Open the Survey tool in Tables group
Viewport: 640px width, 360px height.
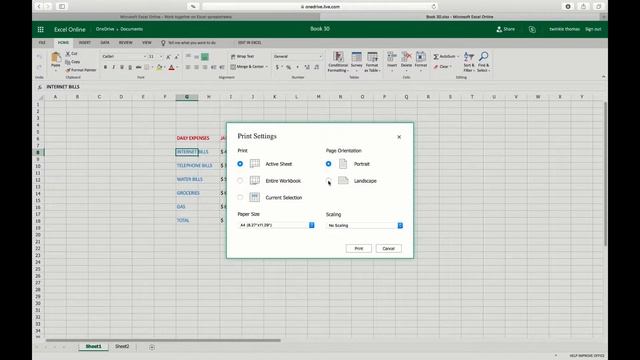356,60
